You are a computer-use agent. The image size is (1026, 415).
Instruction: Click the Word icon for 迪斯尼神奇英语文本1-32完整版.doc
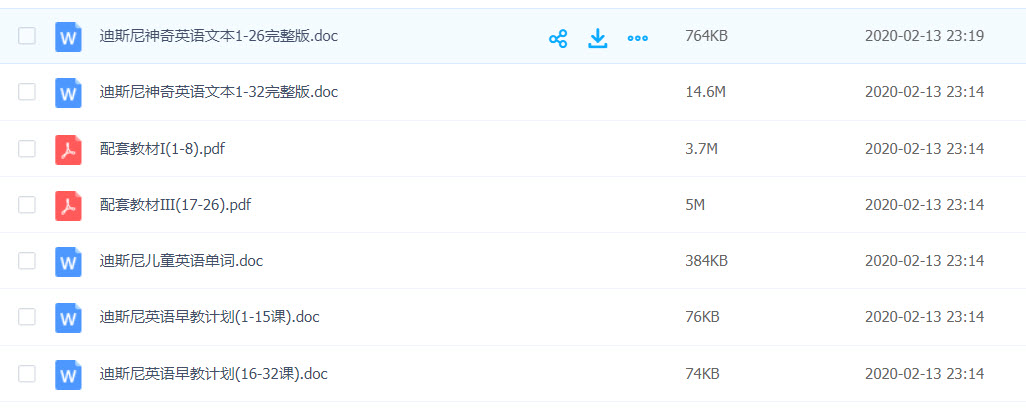pyautogui.click(x=68, y=93)
